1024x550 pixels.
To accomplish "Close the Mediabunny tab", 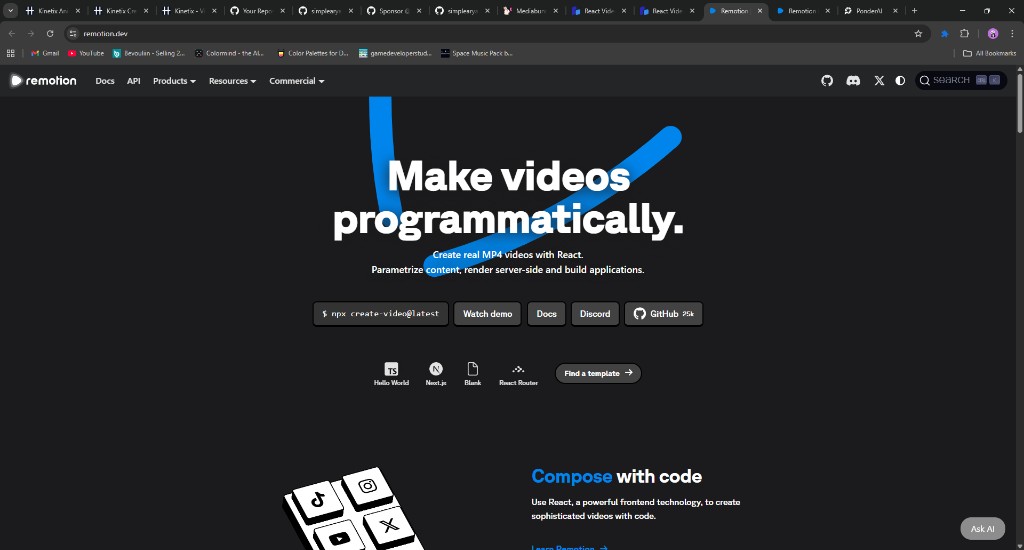I will point(556,10).
